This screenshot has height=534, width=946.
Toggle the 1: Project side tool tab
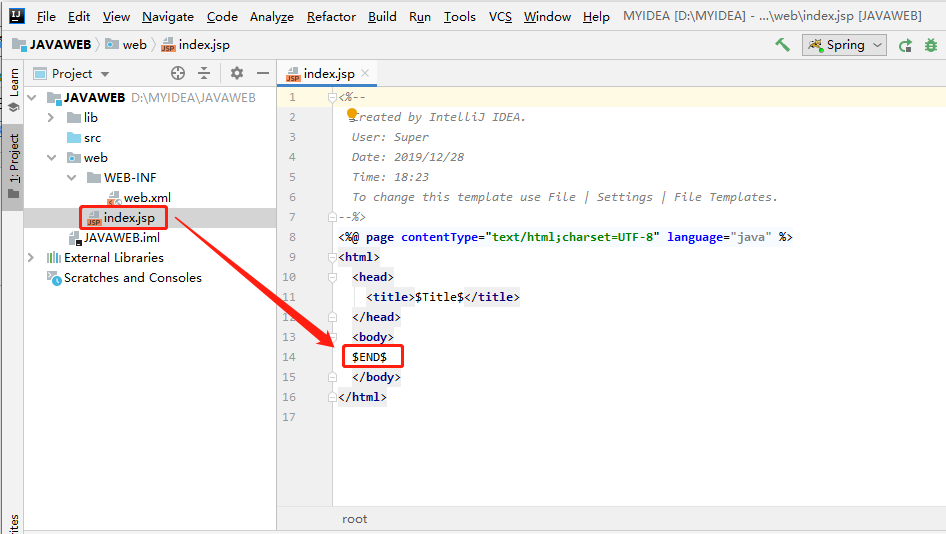click(x=13, y=167)
